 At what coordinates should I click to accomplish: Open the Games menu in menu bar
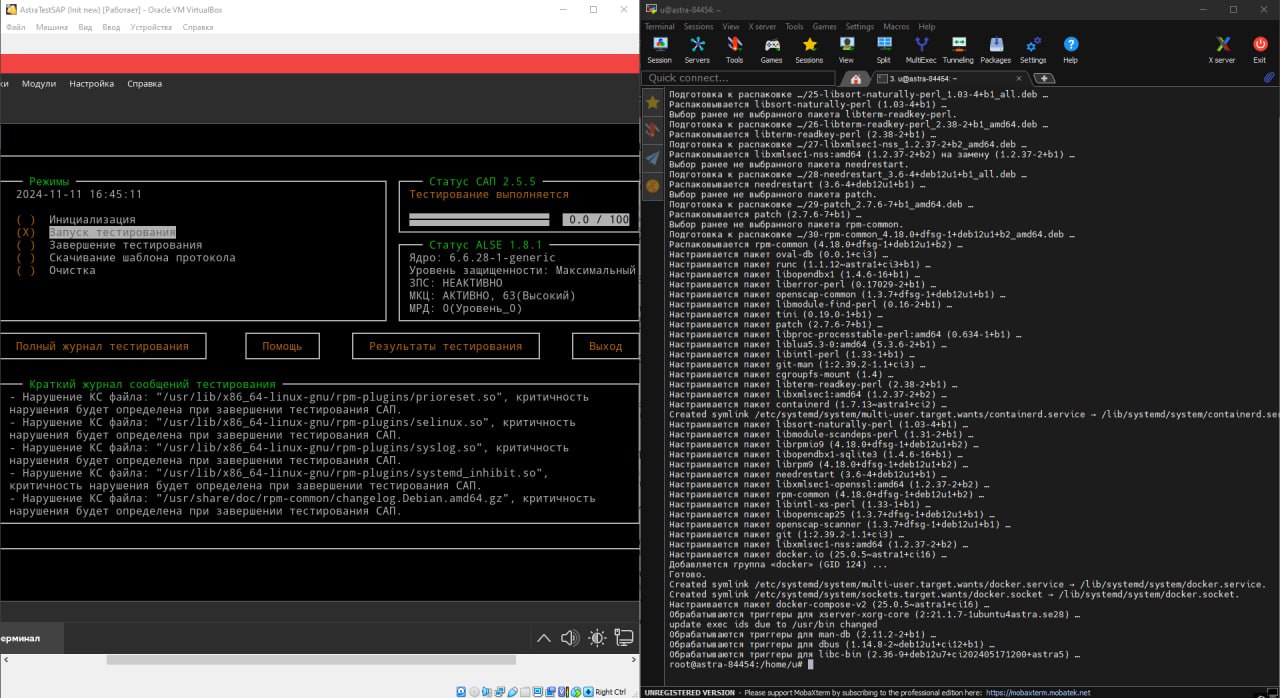pos(824,27)
